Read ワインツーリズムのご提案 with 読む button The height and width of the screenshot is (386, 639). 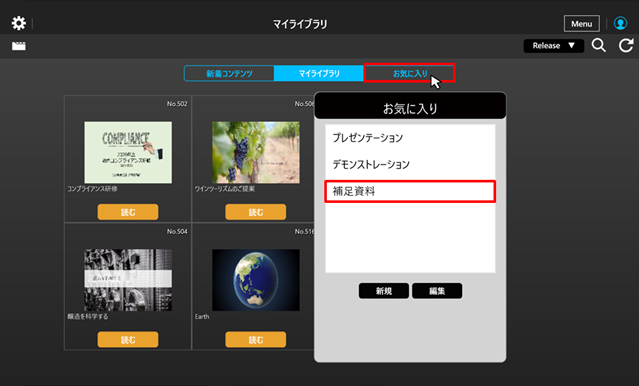click(256, 212)
